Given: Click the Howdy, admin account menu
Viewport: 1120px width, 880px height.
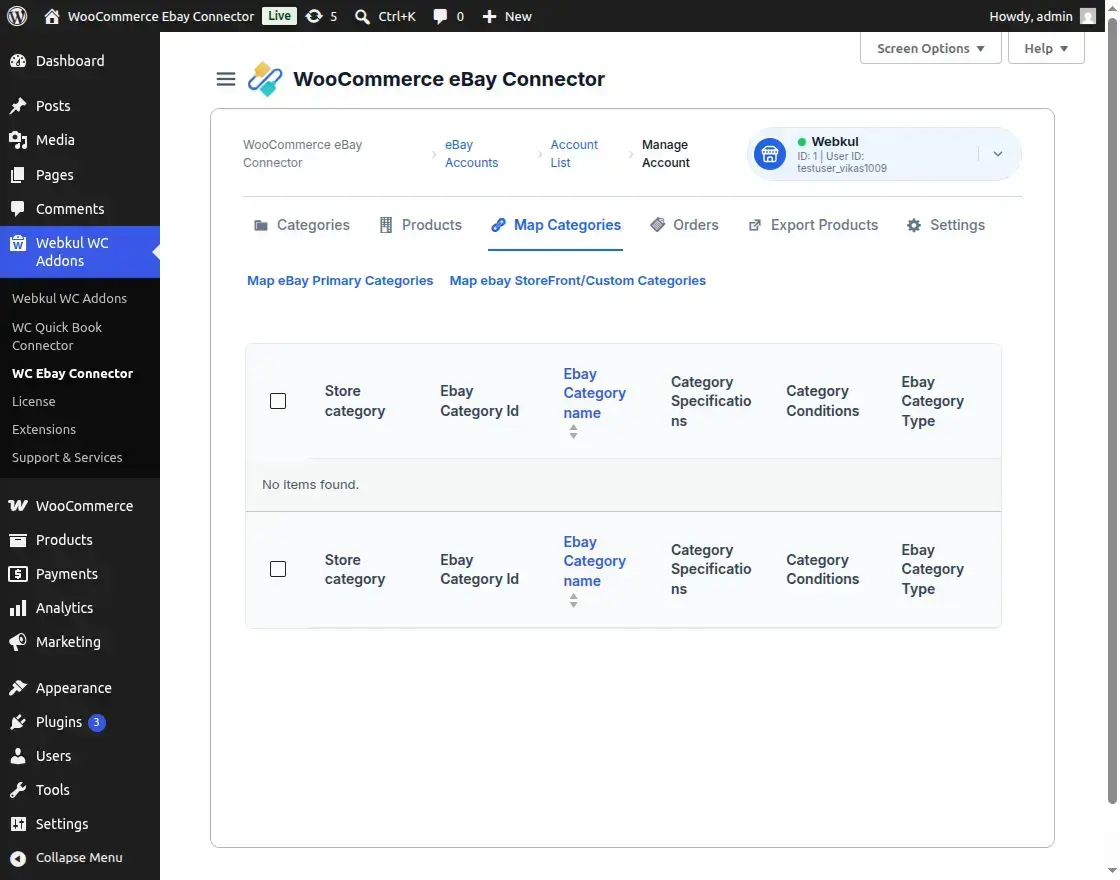Looking at the screenshot, I should click(x=1042, y=16).
